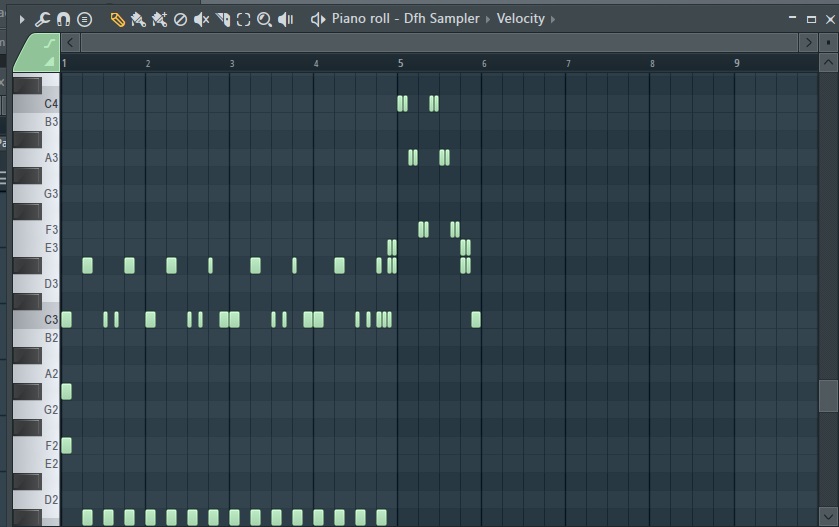Open the piano roll options menu arrow

click(x=22, y=20)
